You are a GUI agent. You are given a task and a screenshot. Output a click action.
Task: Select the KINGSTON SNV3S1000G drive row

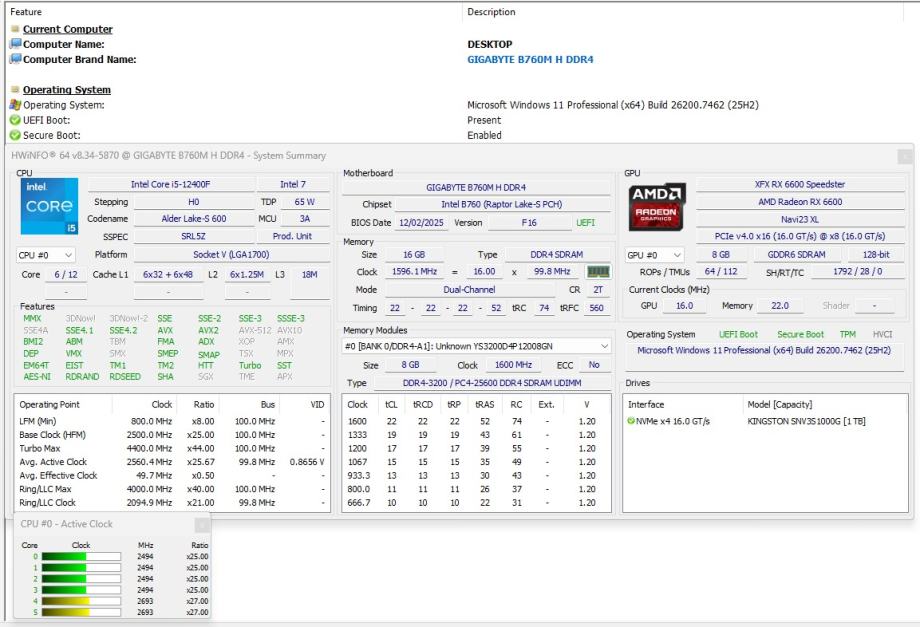point(765,421)
